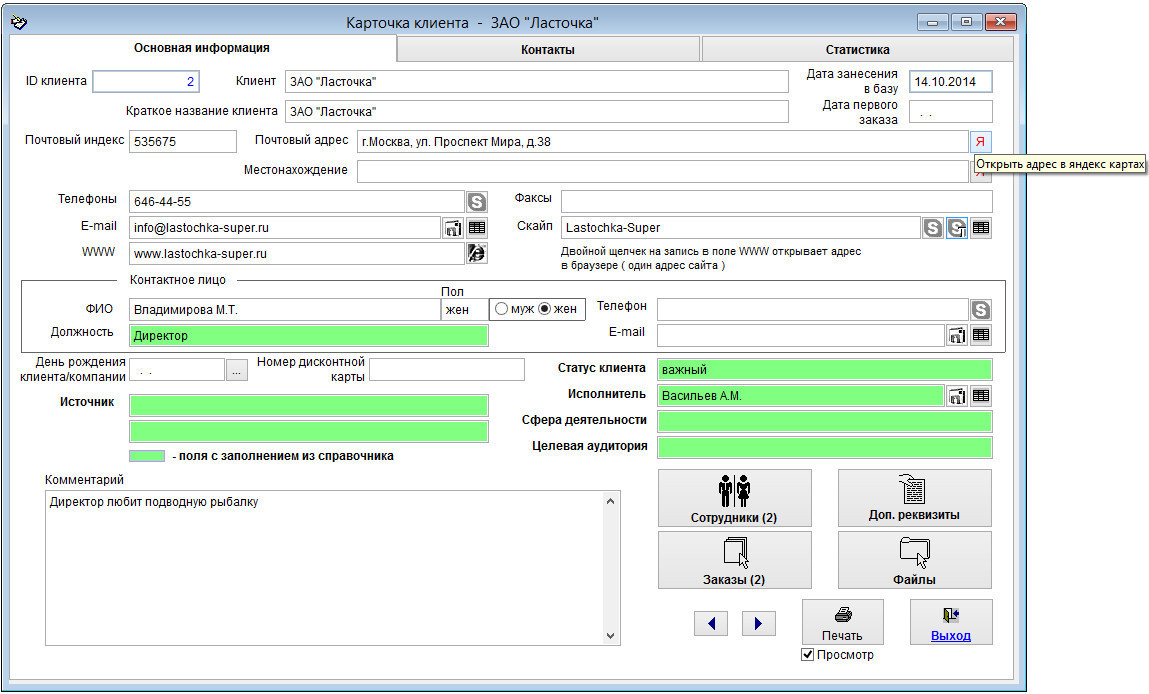Go to next client with right arrow
1149x694 pixels.
[759, 624]
